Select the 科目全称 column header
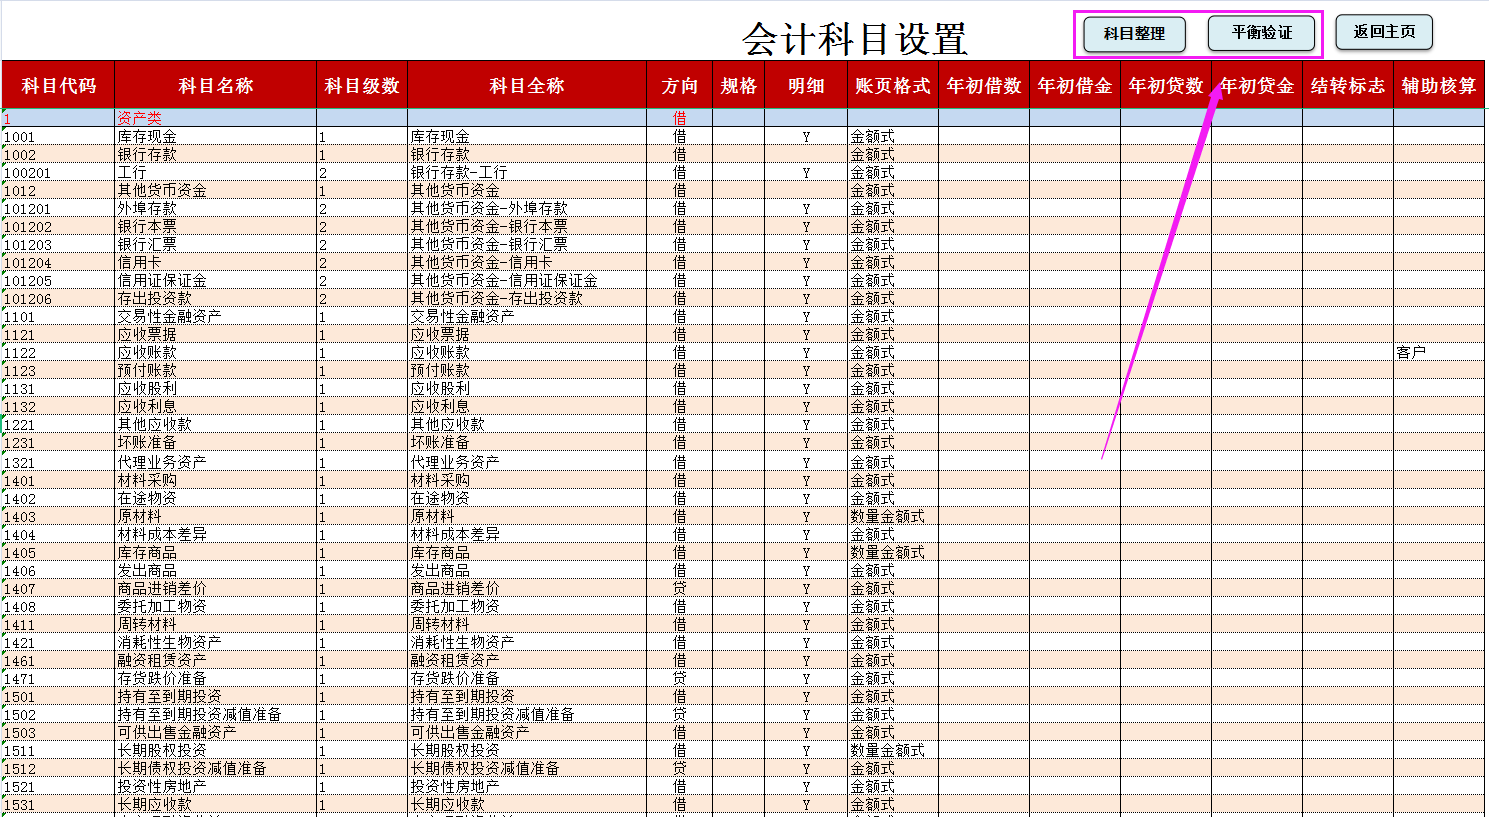Viewport: 1489px width, 817px height. 527,86
